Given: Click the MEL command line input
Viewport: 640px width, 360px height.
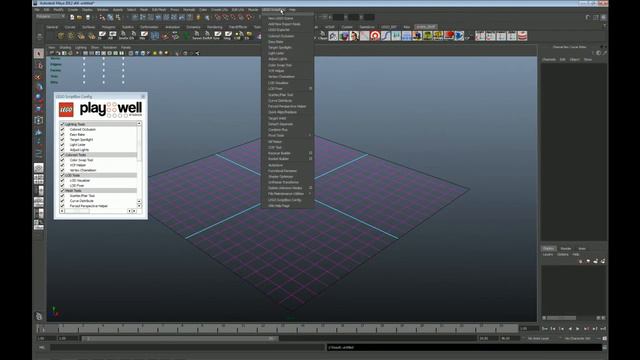Looking at the screenshot, I should [x=187, y=347].
